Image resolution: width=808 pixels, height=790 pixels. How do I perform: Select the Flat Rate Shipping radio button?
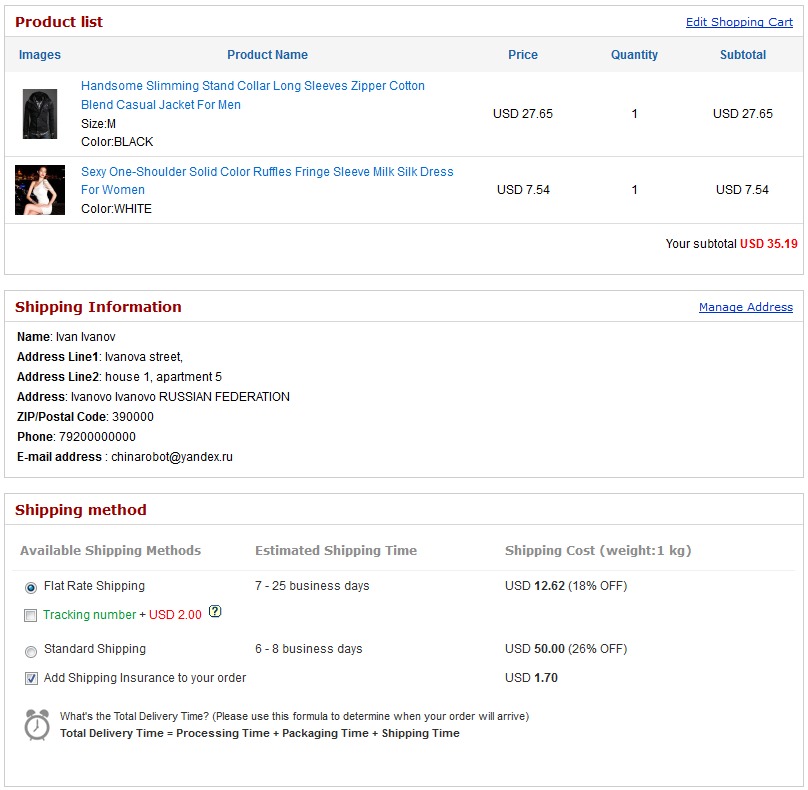click(x=31, y=587)
